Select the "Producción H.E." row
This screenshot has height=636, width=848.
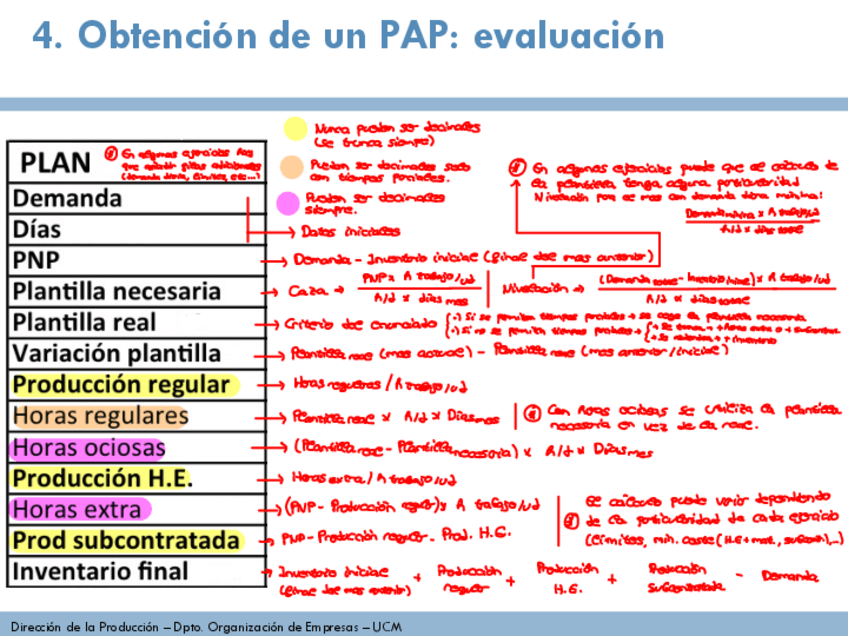tap(137, 478)
